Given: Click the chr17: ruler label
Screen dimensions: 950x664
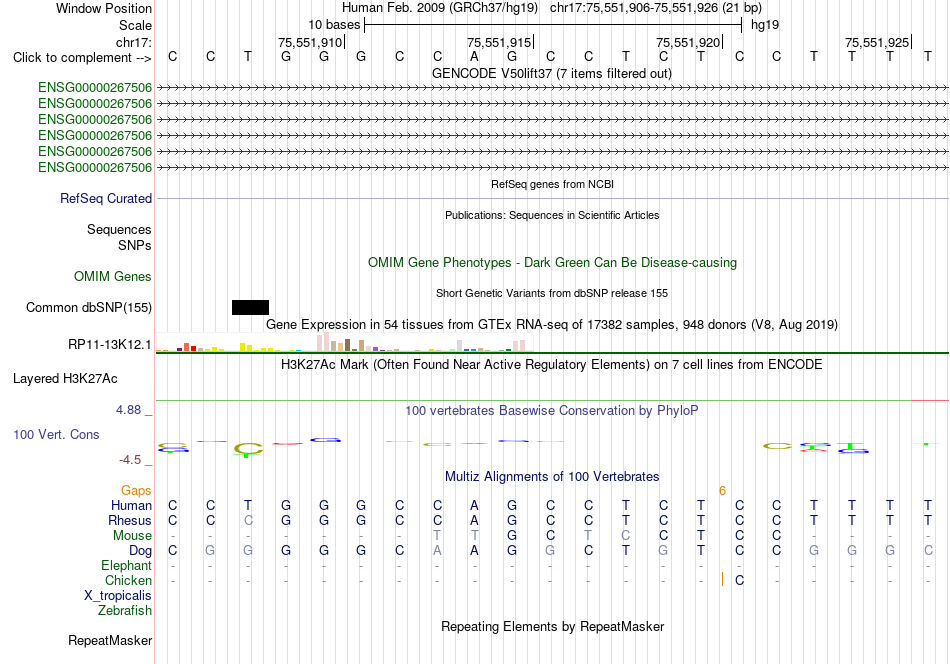Looking at the screenshot, I should pyautogui.click(x=134, y=42).
